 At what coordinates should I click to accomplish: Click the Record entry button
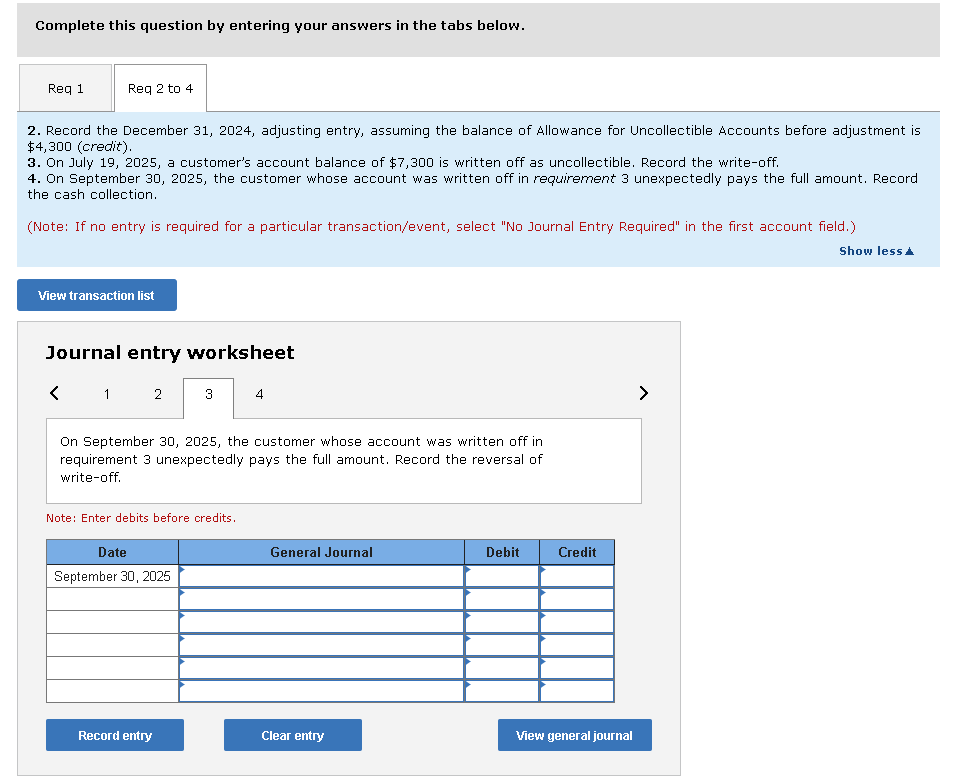(x=115, y=736)
